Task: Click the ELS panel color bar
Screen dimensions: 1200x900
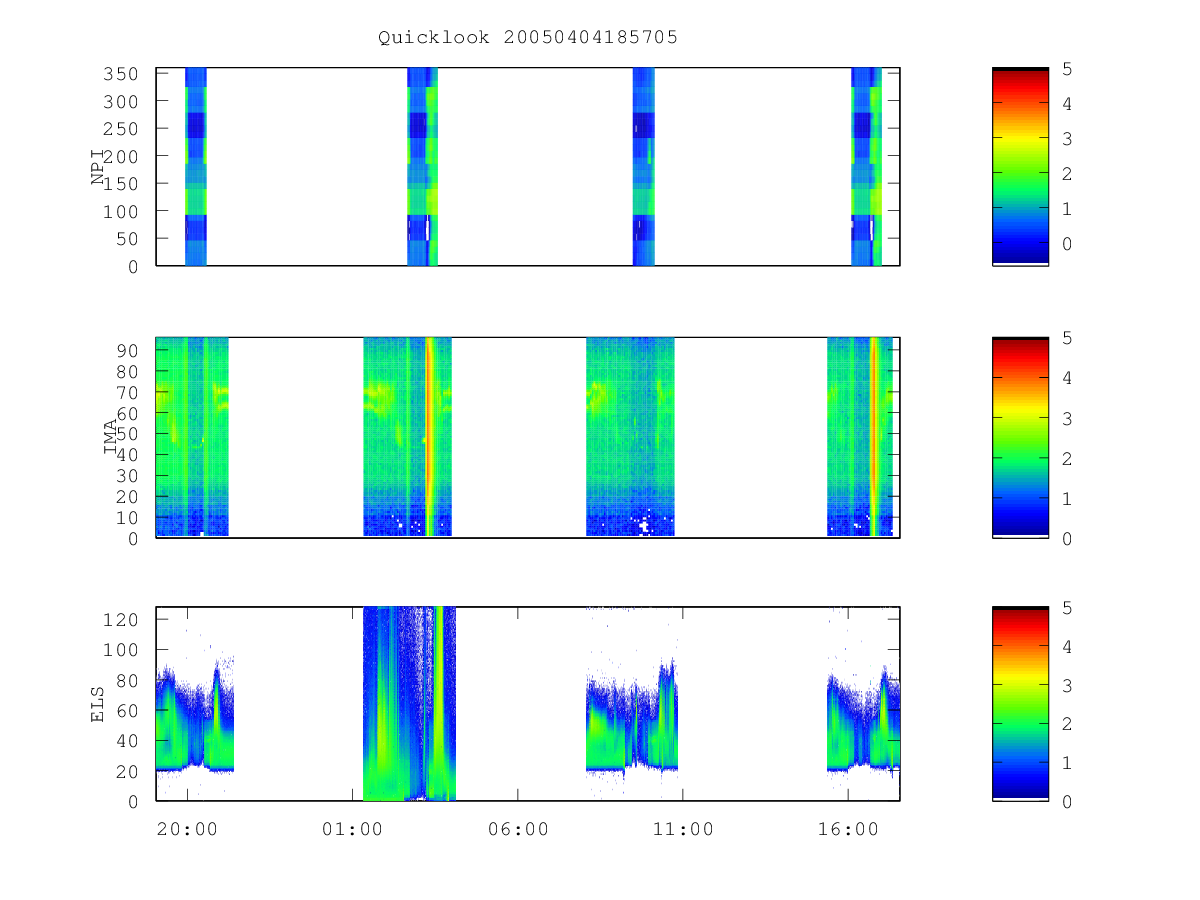Action: tap(1020, 703)
